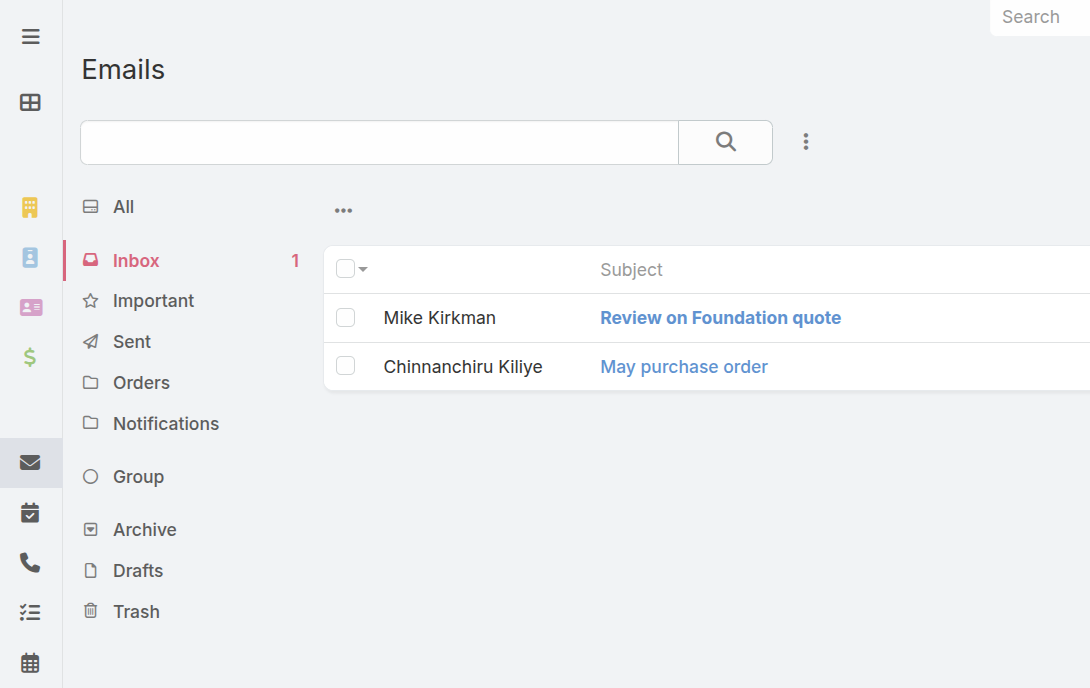The width and height of the screenshot is (1090, 688).
Task: Open the hamburger navigation menu
Action: [30, 37]
